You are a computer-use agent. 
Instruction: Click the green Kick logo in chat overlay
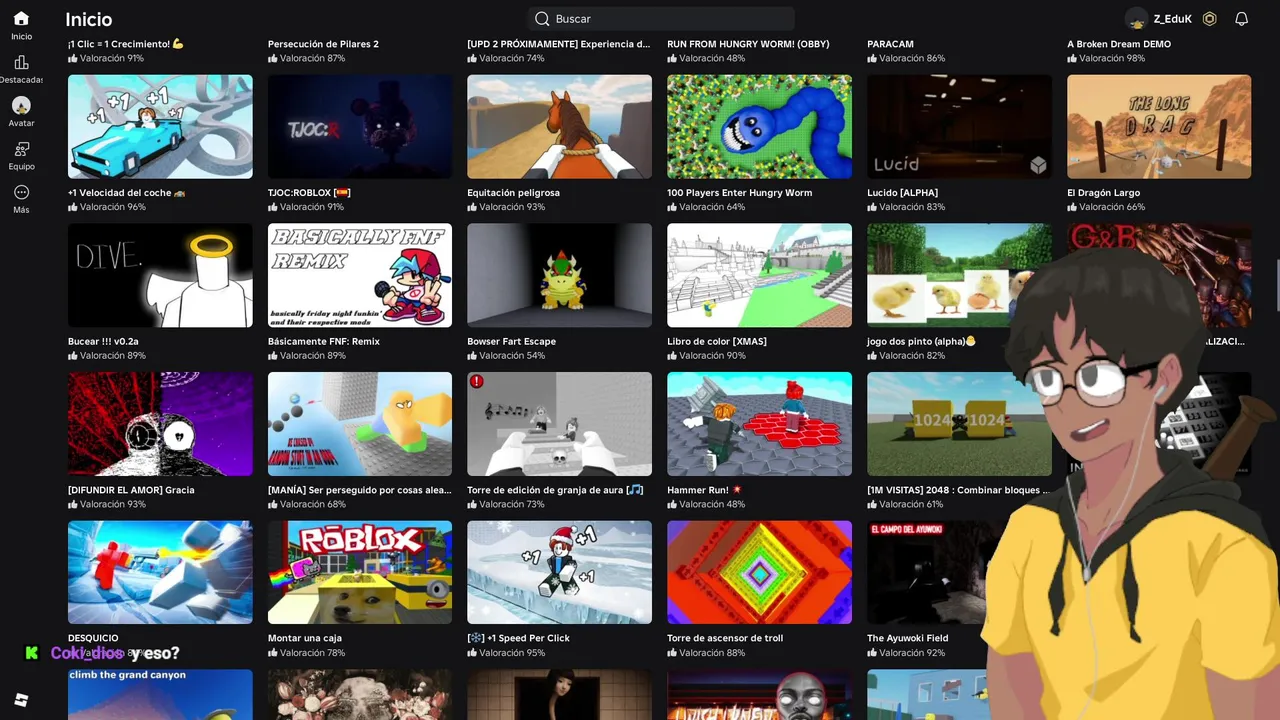coord(32,653)
